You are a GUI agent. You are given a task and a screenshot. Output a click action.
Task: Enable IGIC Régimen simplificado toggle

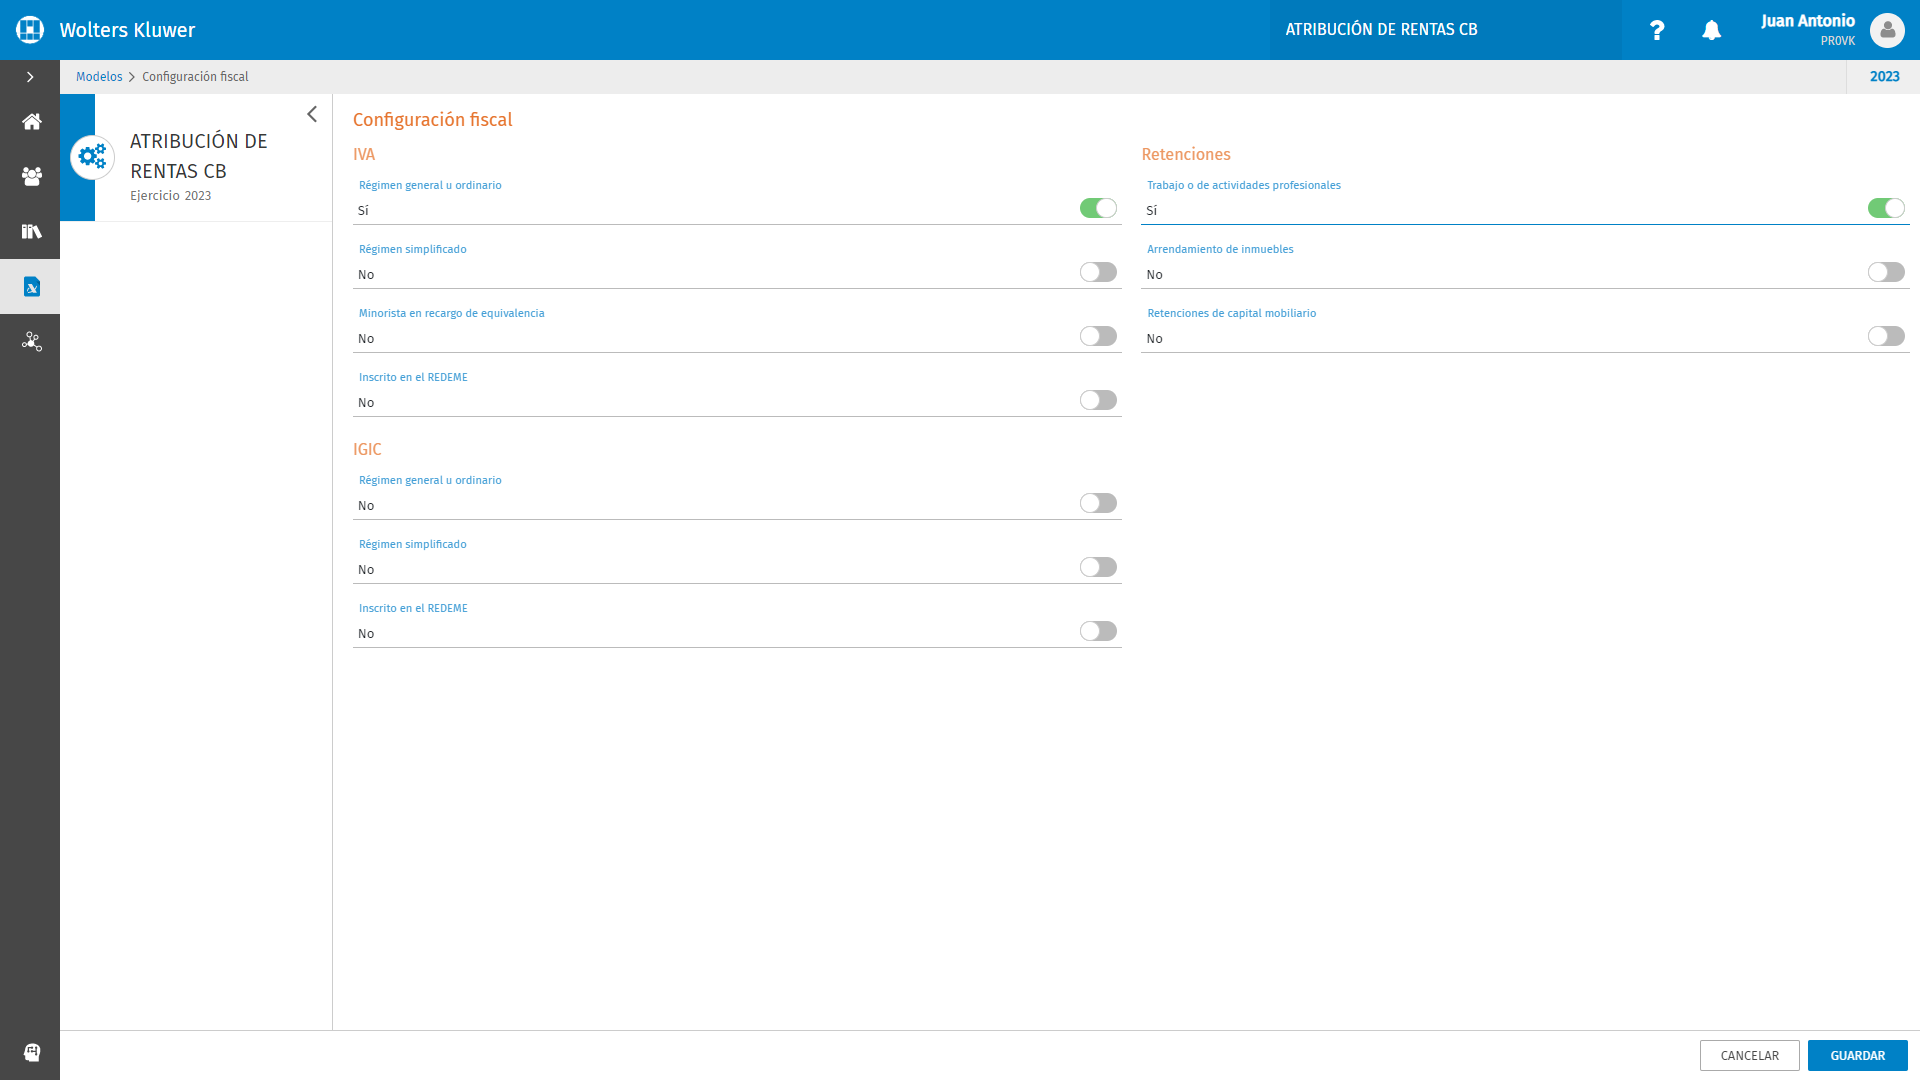tap(1098, 567)
